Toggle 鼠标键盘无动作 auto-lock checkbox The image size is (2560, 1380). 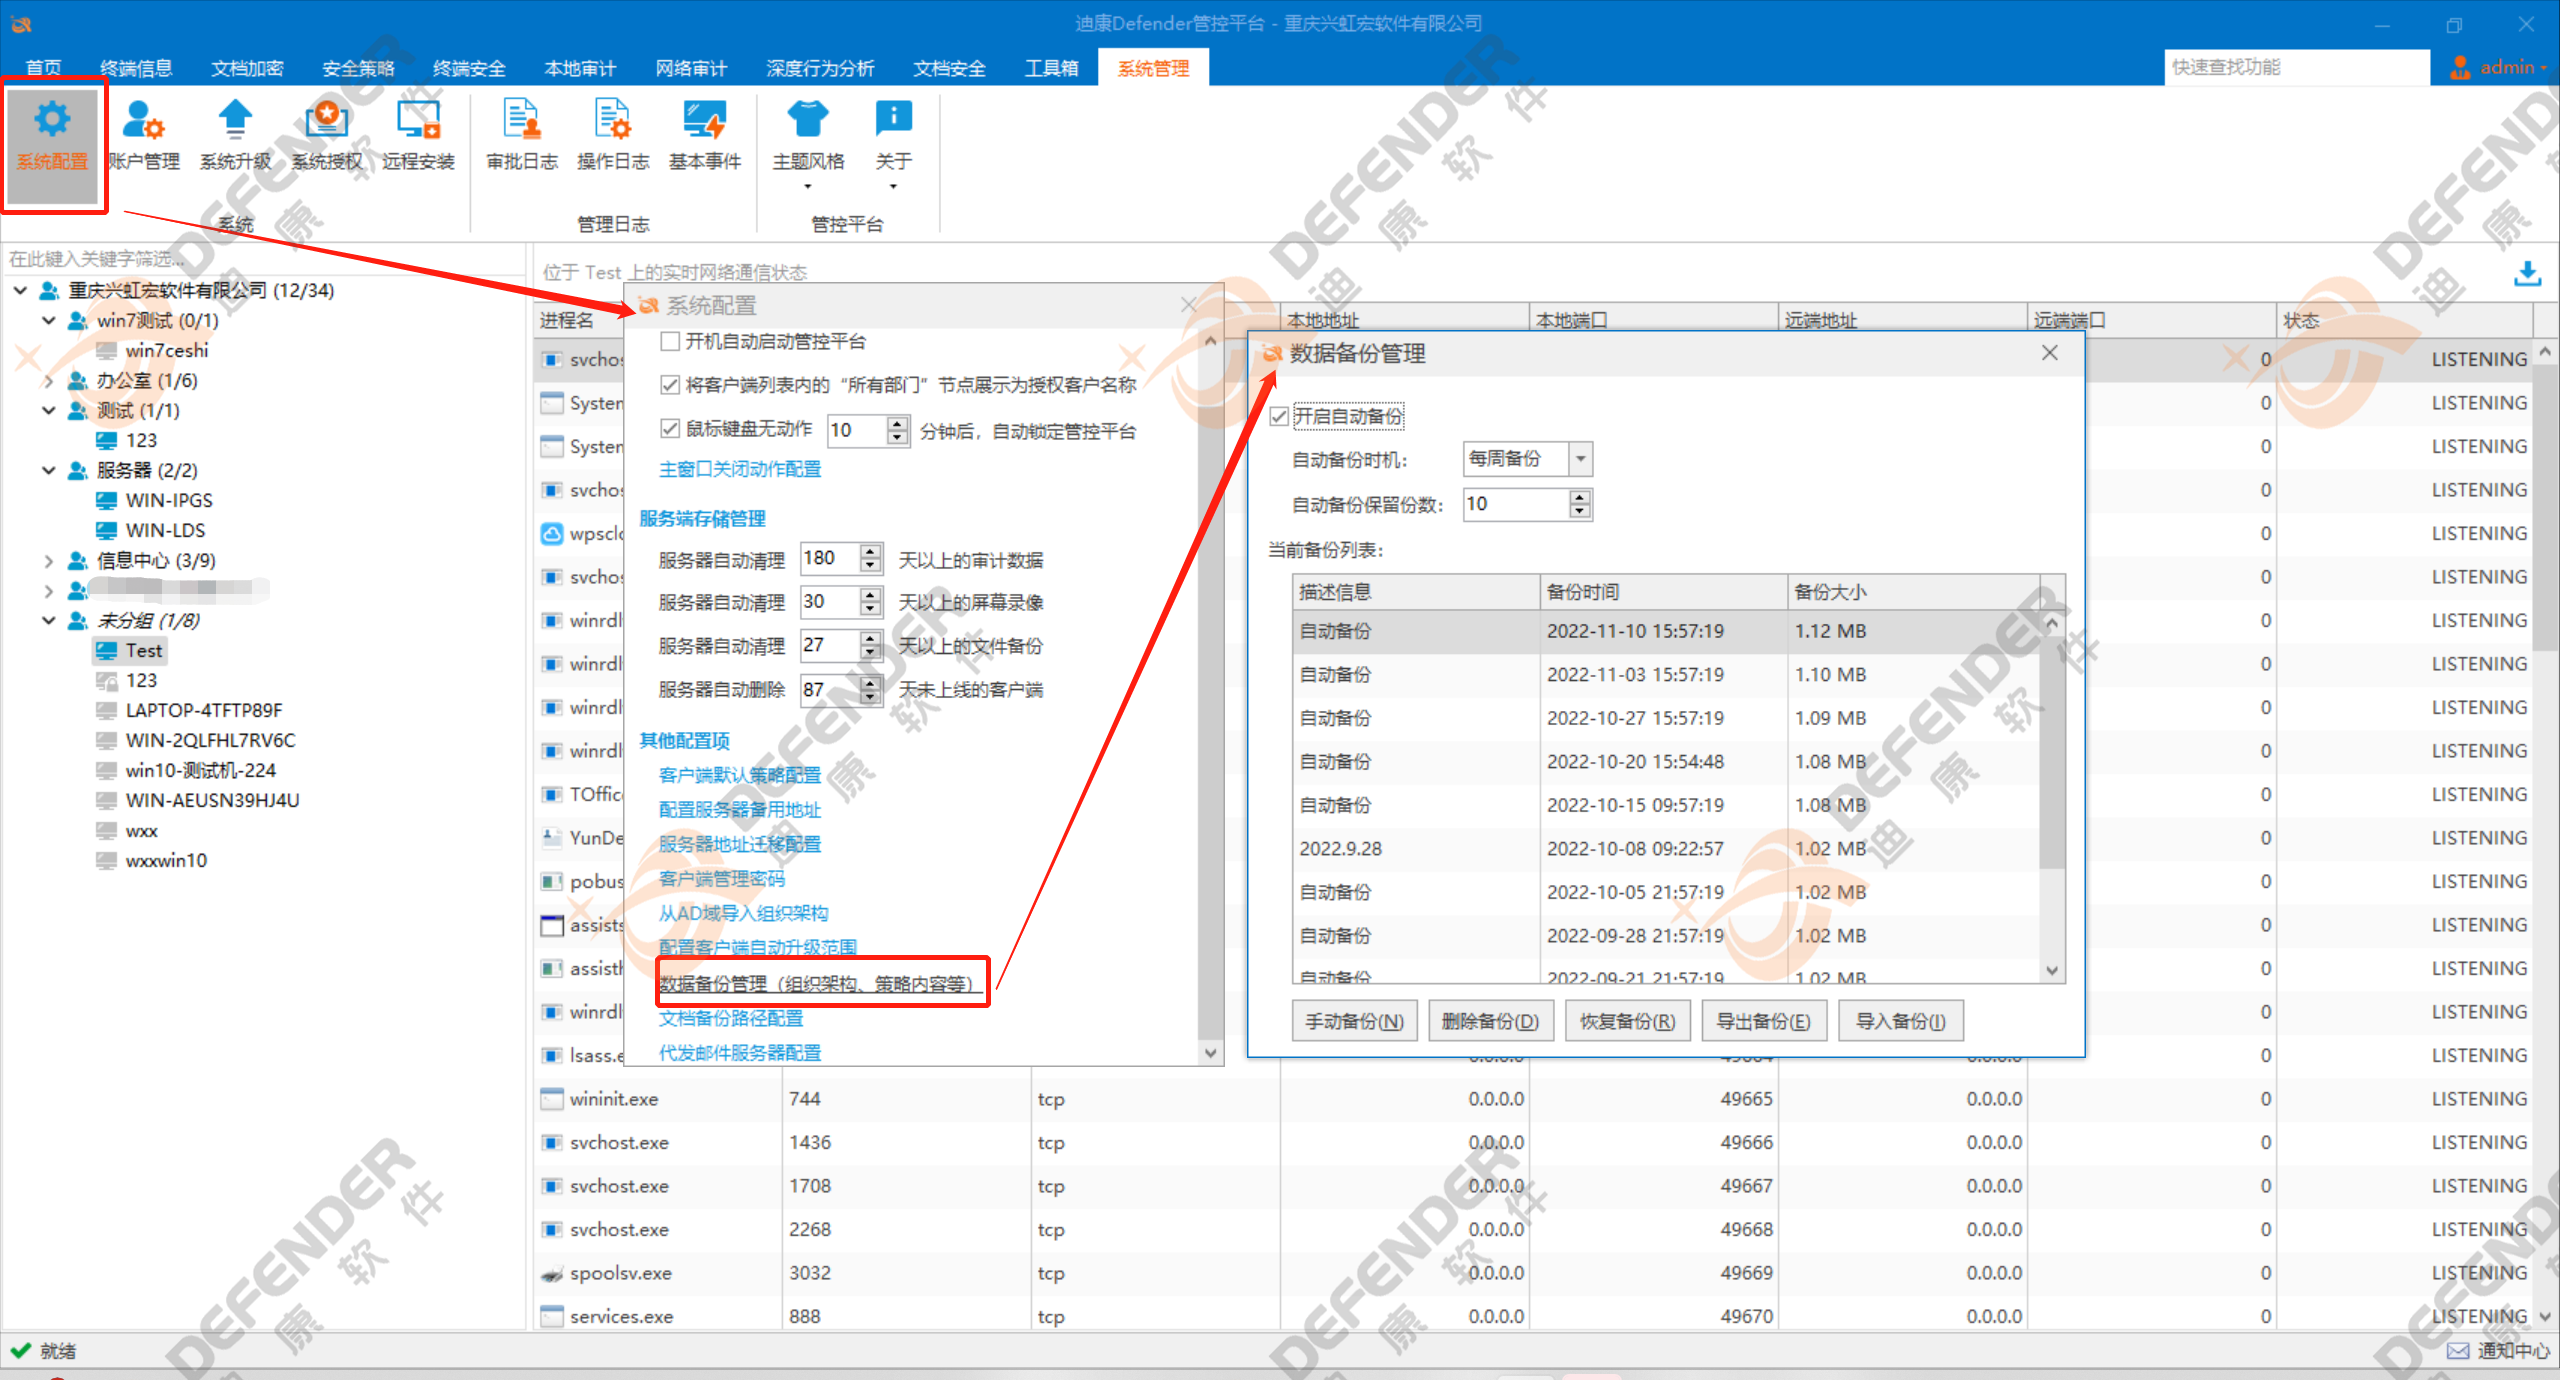(670, 429)
